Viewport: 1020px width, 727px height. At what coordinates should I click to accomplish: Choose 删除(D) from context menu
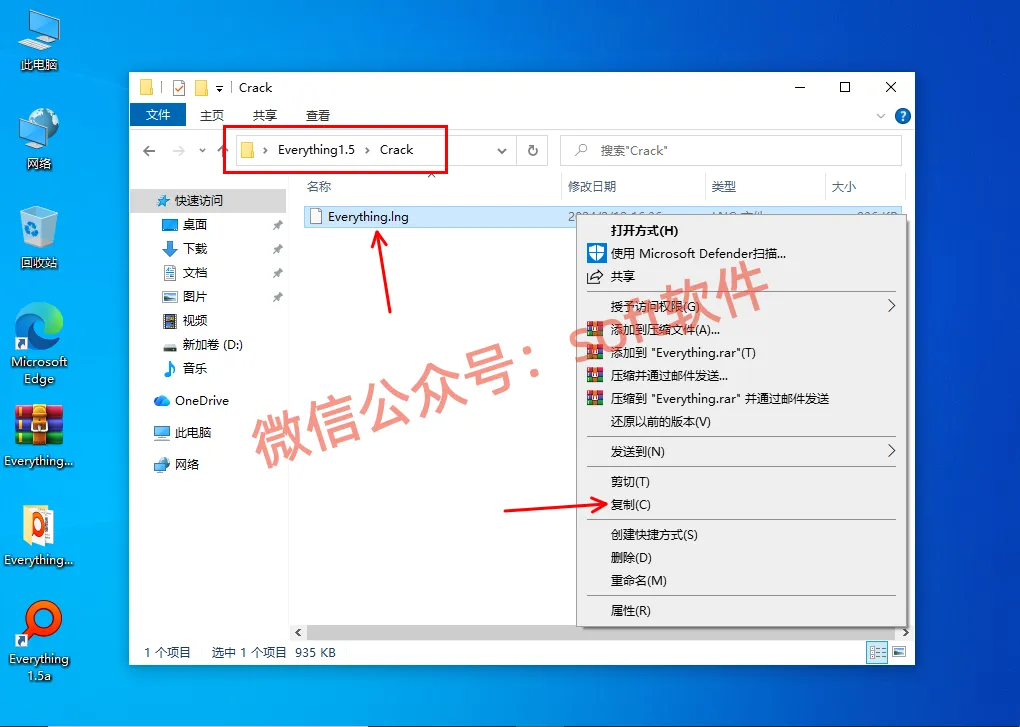742,557
